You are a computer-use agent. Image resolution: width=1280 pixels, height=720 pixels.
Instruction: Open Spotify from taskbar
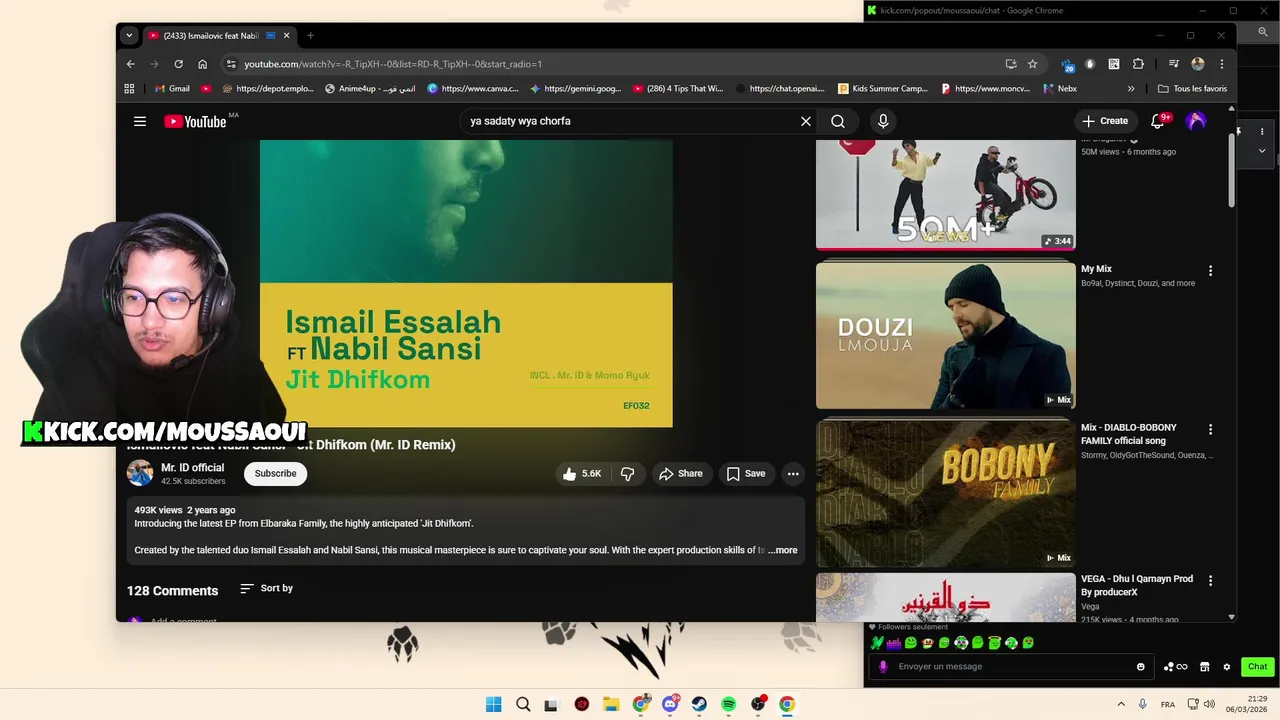728,704
